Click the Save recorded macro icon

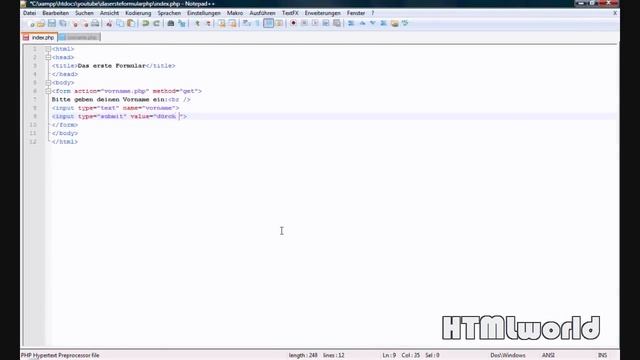[x=337, y=24]
